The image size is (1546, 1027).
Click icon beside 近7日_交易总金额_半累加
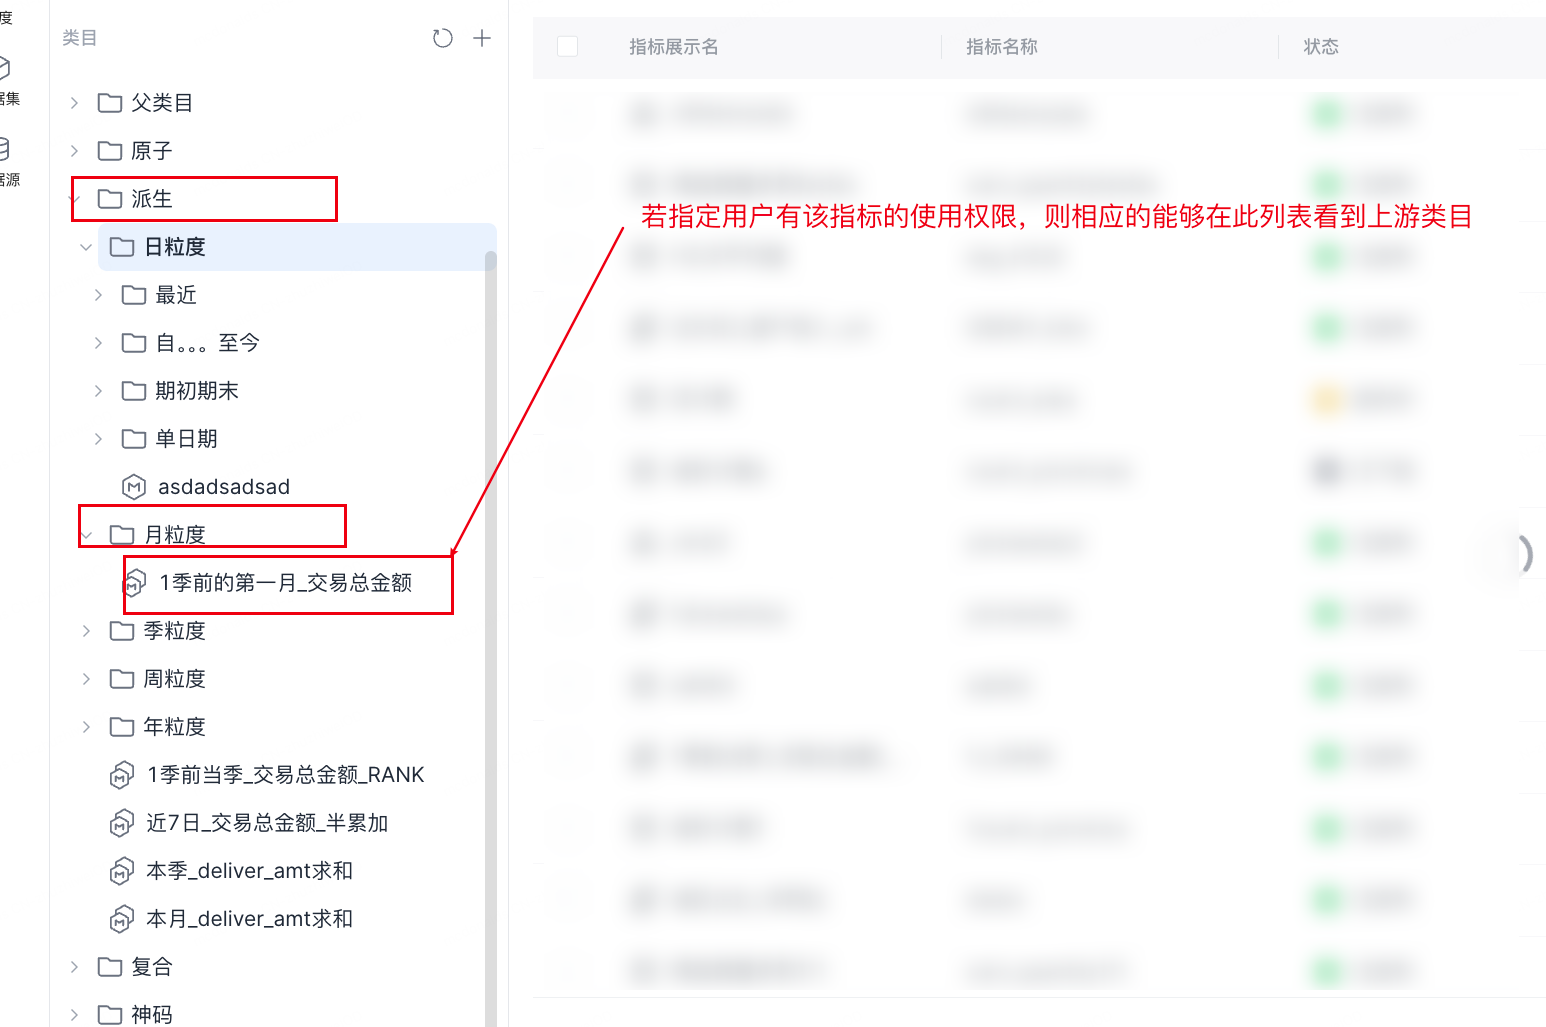(x=121, y=823)
